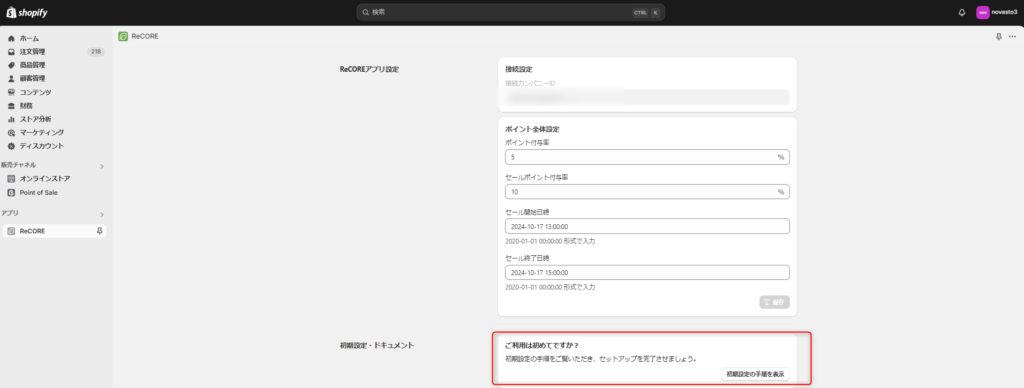Image resolution: width=1024 pixels, height=388 pixels.
Task: Edit the セールポイント付与率 field
Action: tap(647, 192)
